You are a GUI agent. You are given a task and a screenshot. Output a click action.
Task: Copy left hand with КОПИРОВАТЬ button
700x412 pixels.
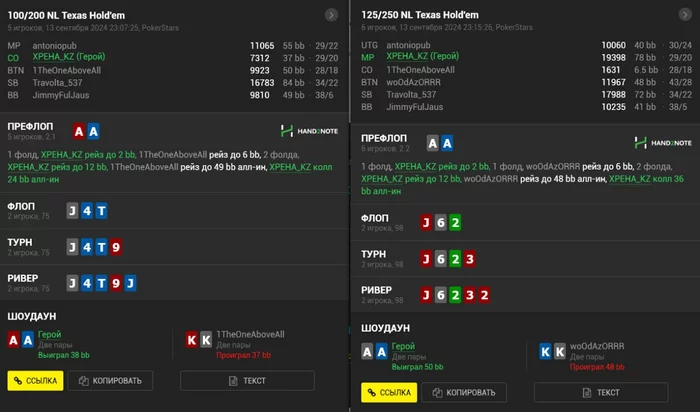110,381
